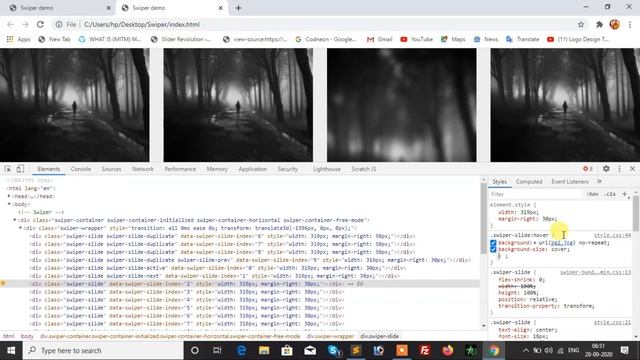Screen dimensions: 640x360
Task: Collapse the body element node
Action: coord(9,204)
